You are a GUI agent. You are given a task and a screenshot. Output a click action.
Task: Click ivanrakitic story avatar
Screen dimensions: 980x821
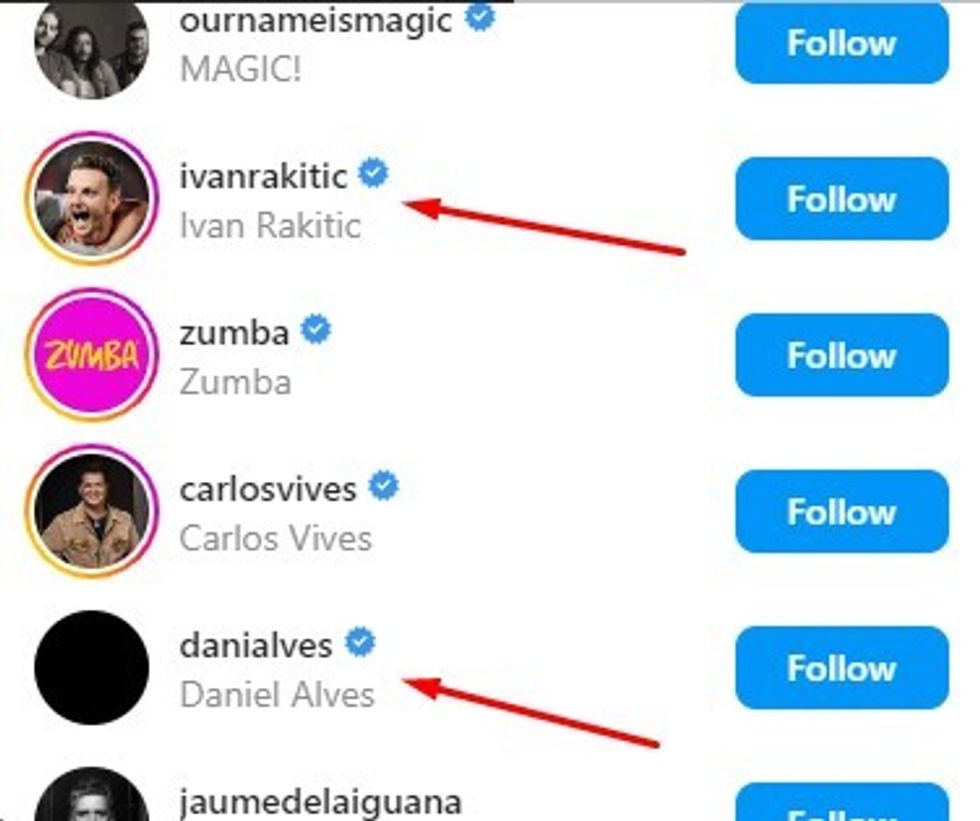(91, 199)
